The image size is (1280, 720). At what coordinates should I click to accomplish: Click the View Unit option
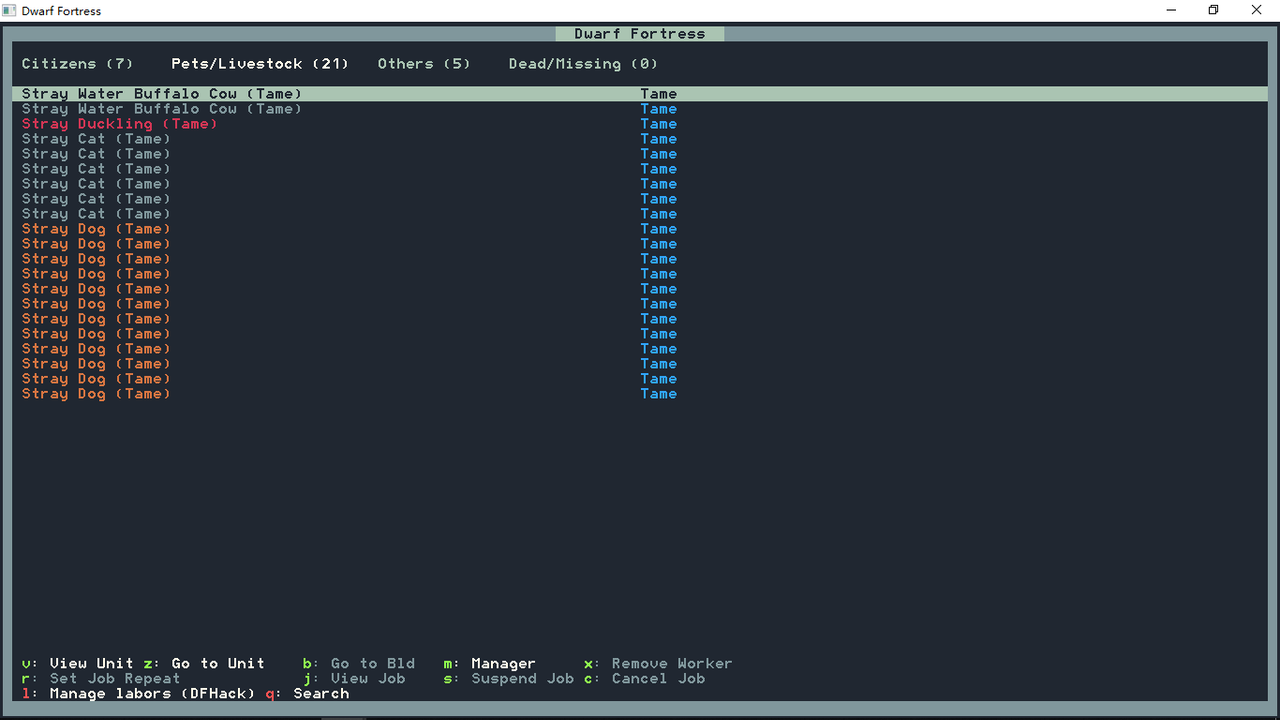coord(78,663)
